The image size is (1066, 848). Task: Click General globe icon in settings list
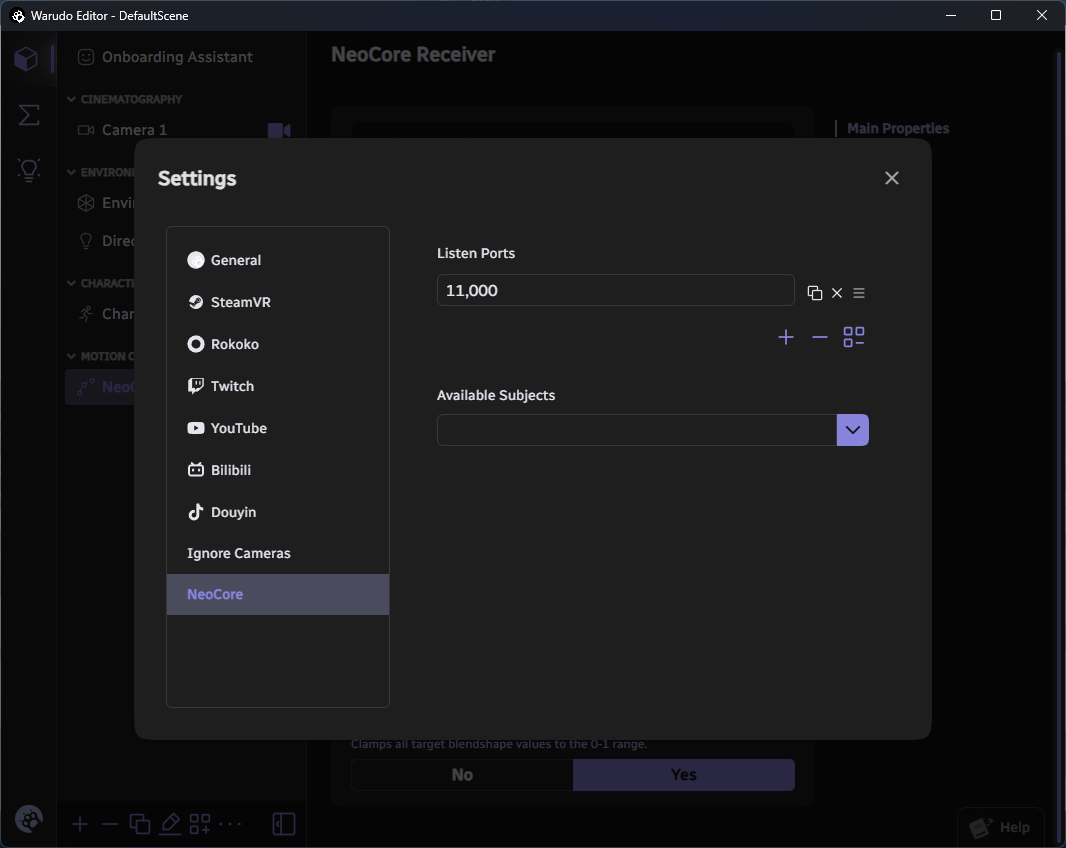click(x=196, y=260)
